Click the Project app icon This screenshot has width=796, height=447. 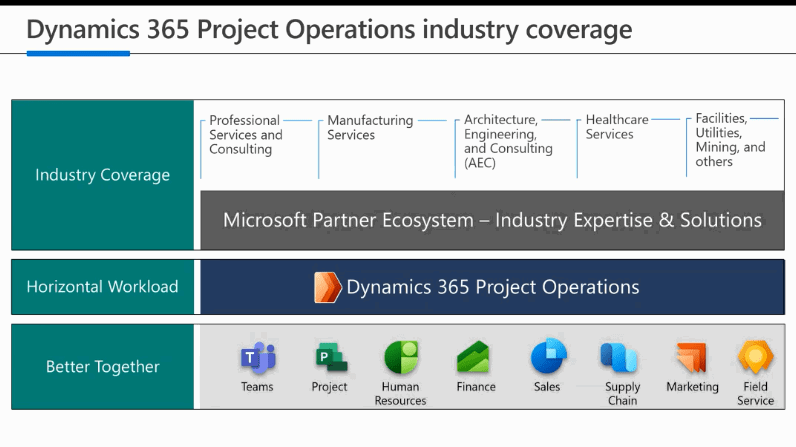coord(331,357)
